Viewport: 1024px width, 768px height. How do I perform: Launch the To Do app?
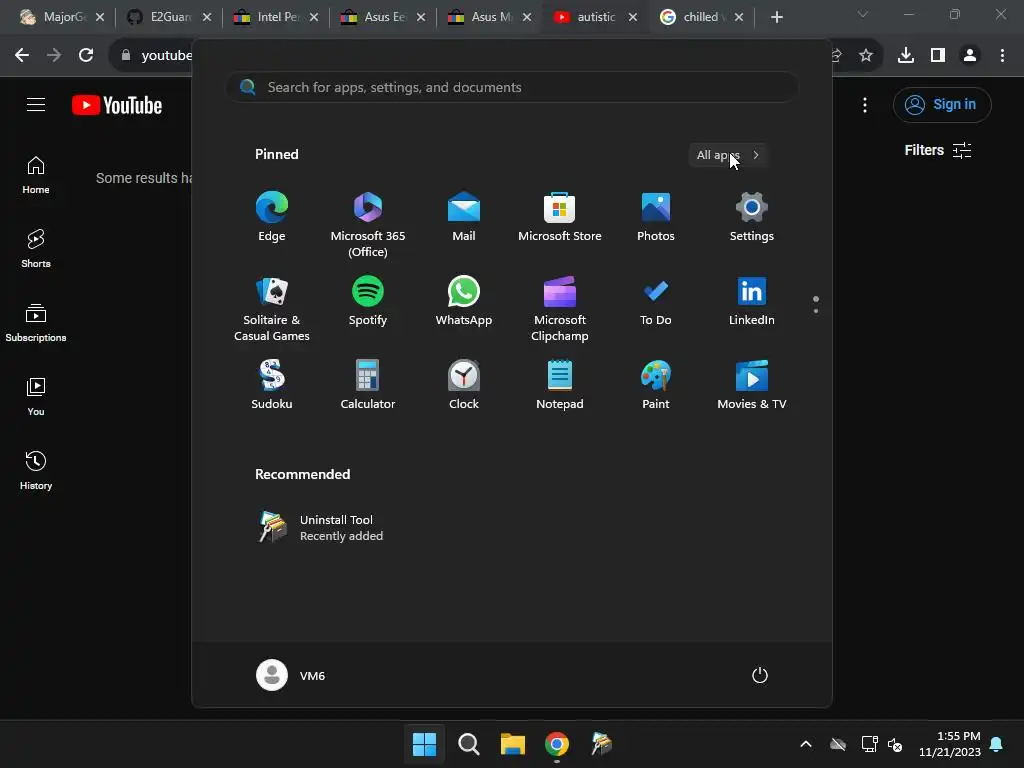[x=656, y=301]
